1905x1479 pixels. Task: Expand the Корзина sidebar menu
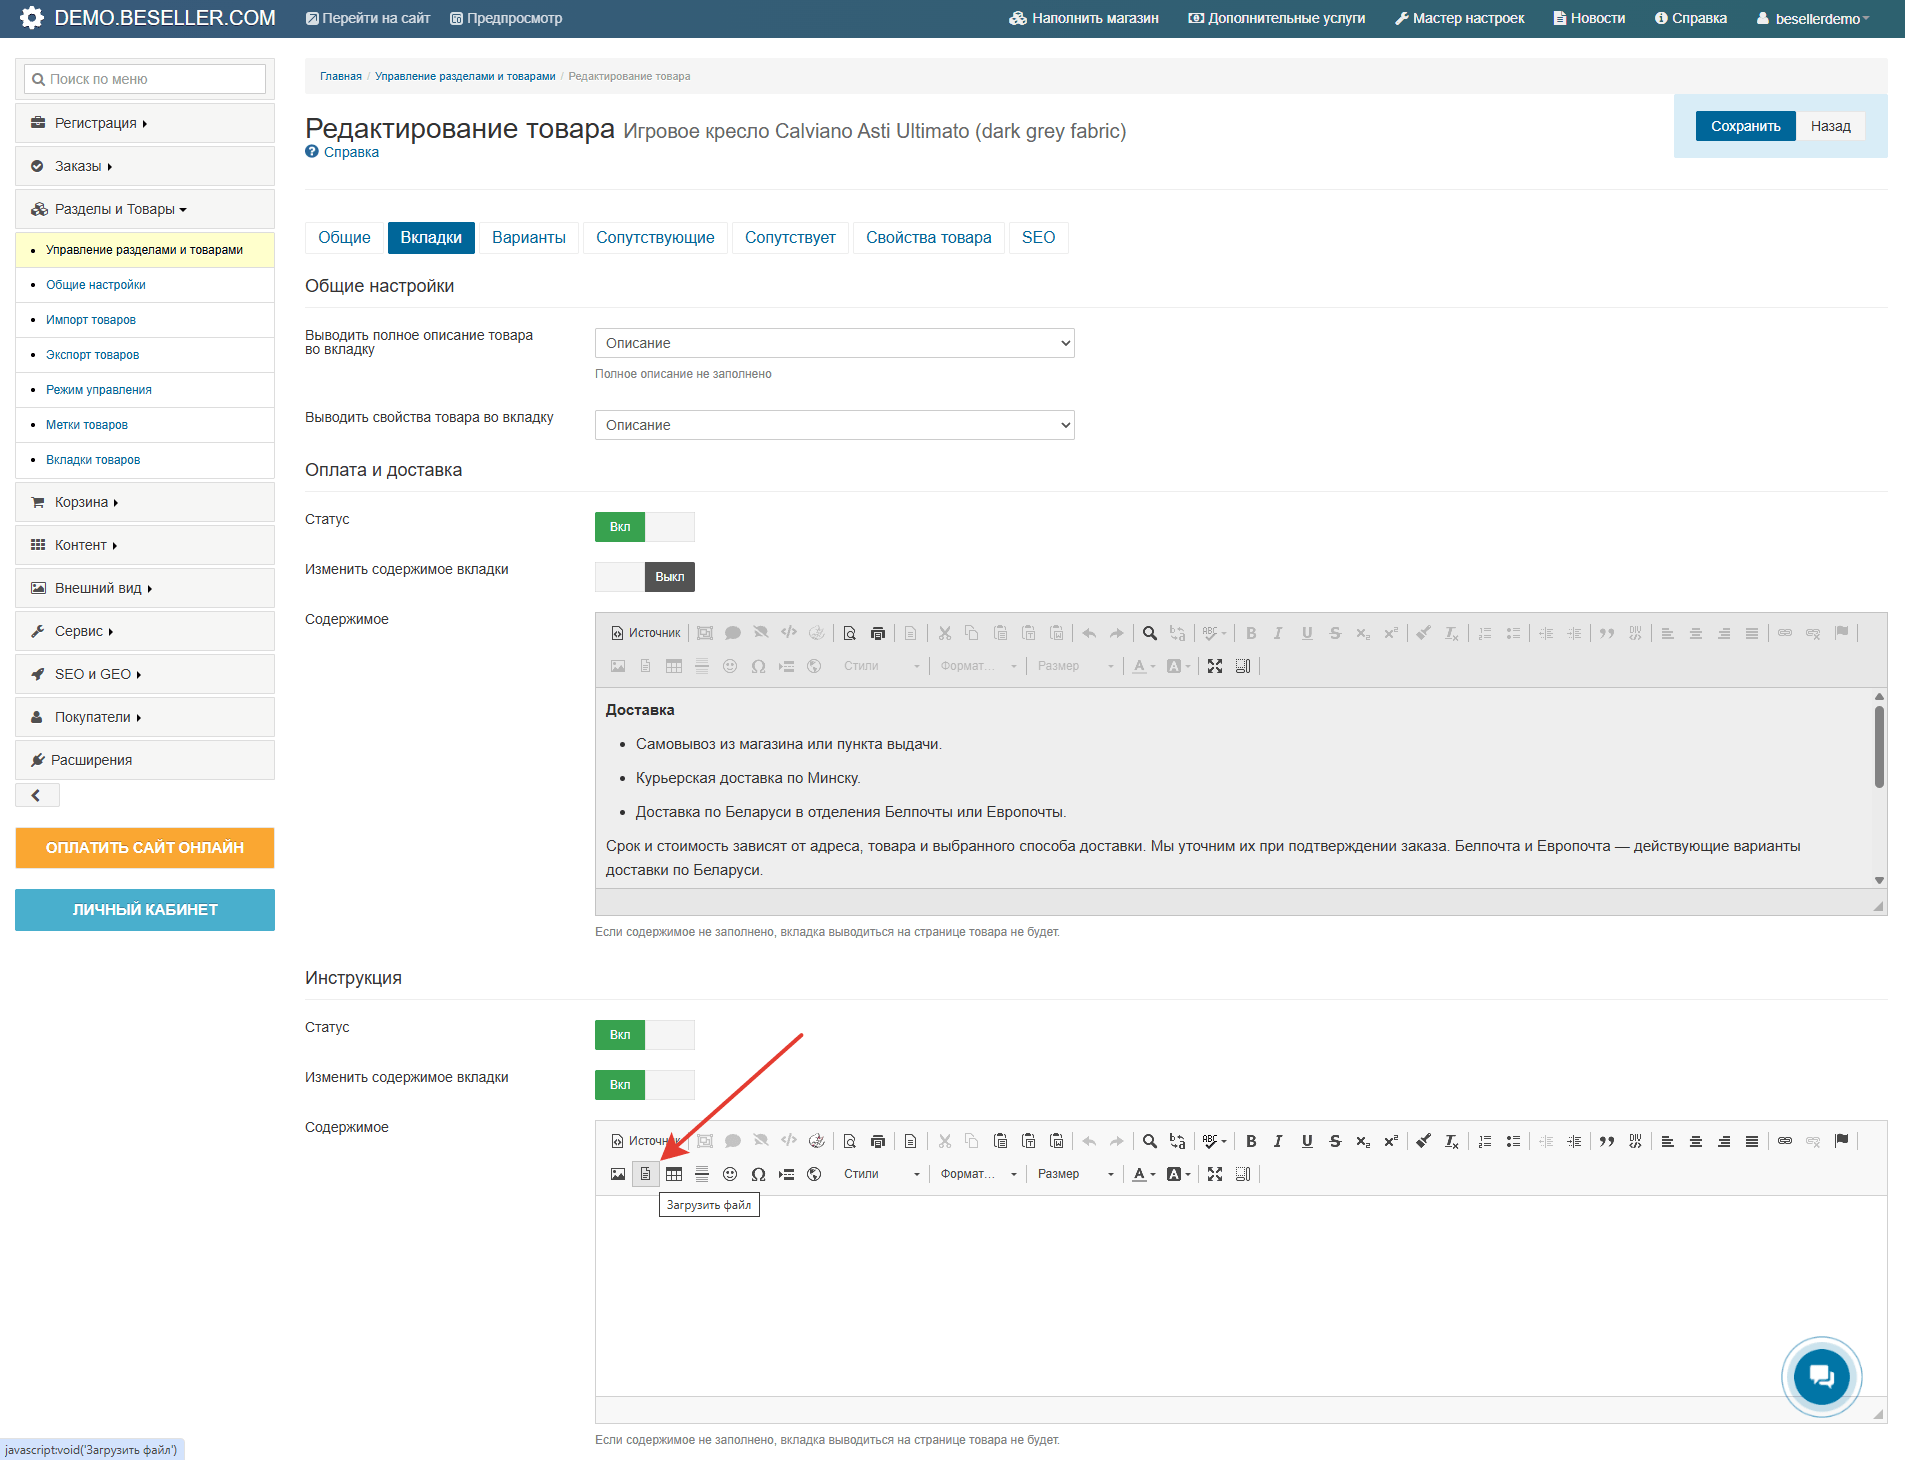point(145,502)
